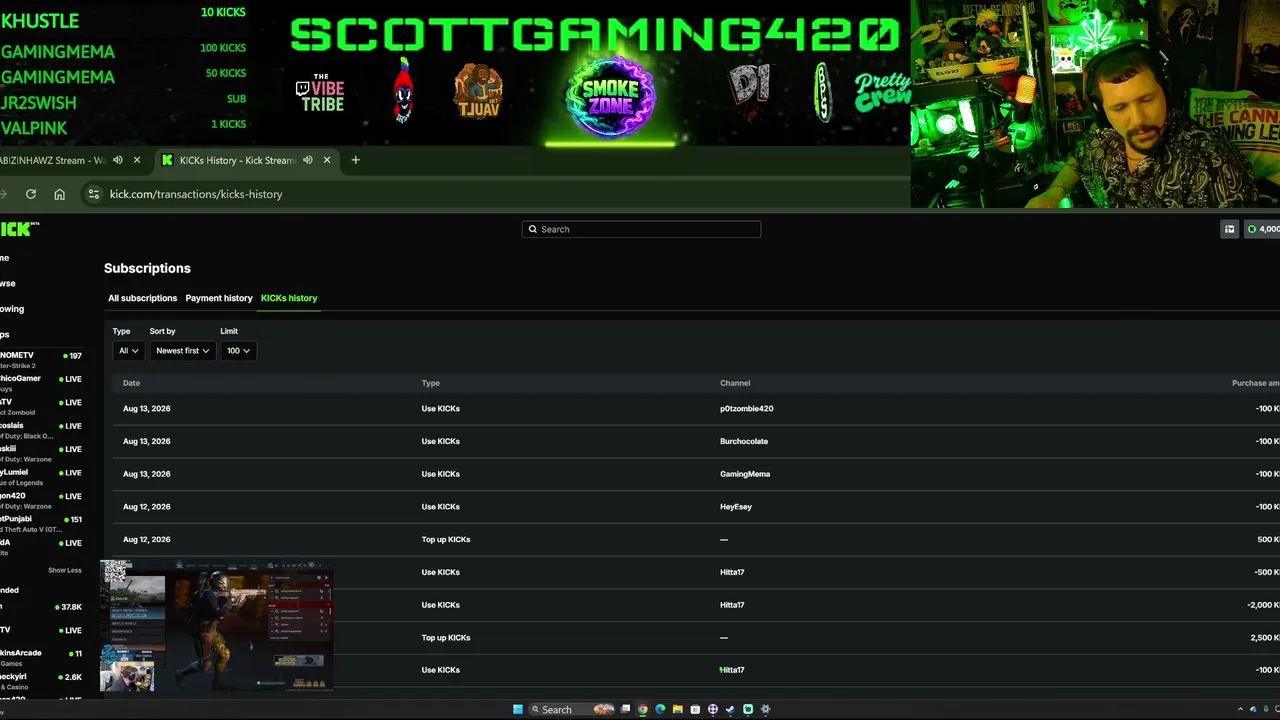
Task: Switch to the Payment history tab
Action: coord(219,298)
